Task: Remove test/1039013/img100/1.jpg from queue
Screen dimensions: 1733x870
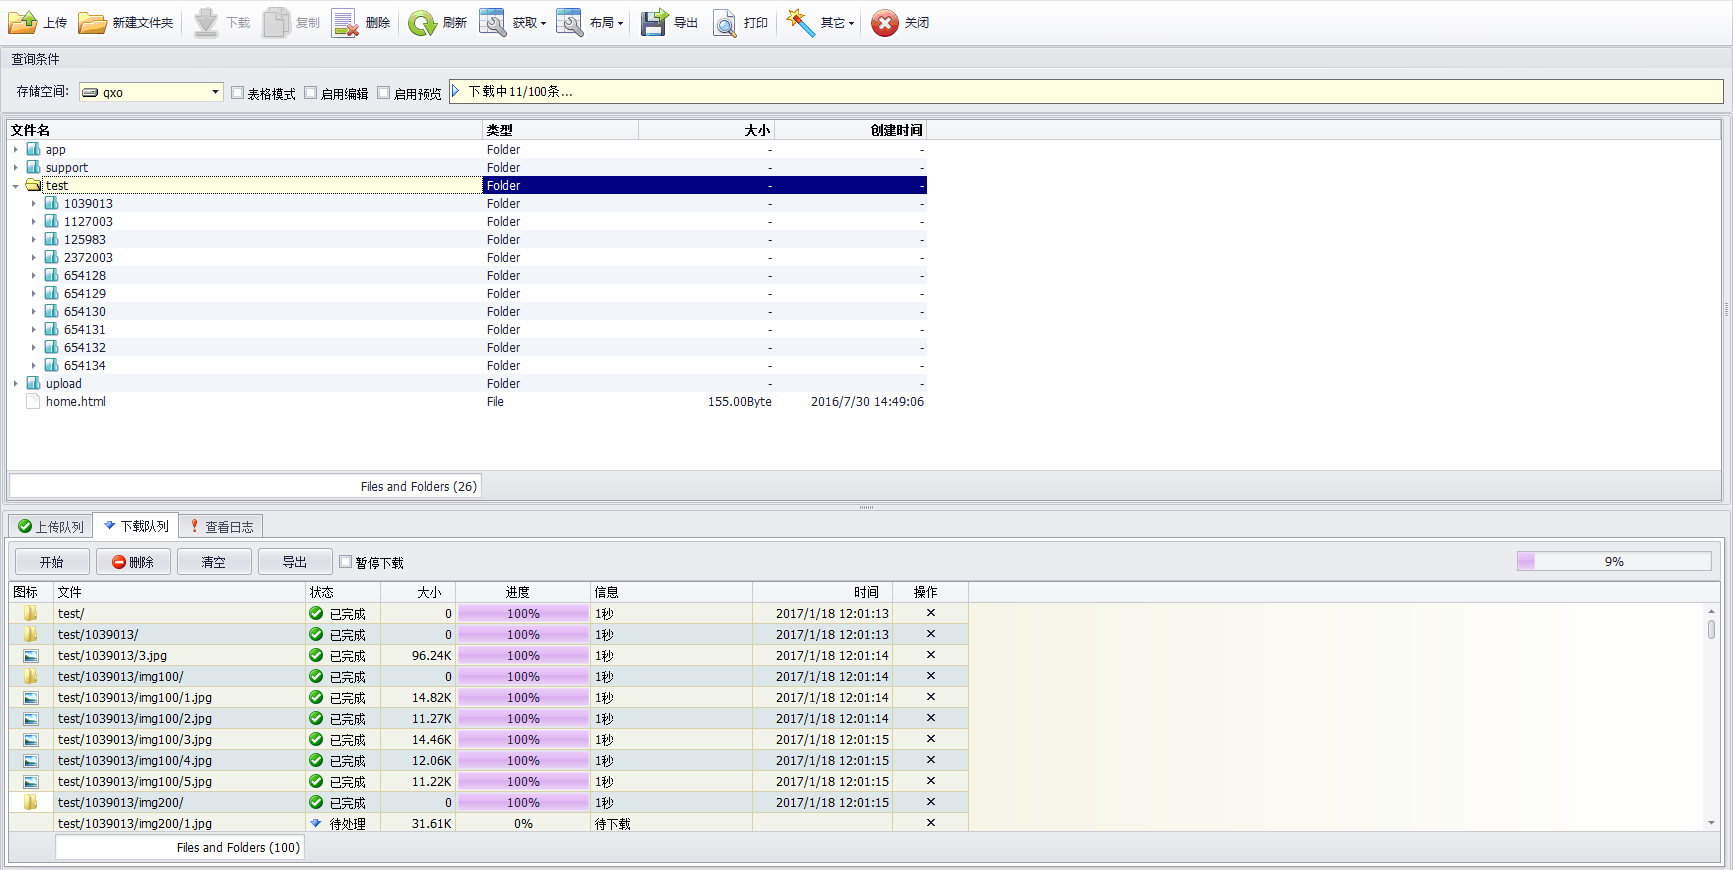Action: (x=931, y=697)
